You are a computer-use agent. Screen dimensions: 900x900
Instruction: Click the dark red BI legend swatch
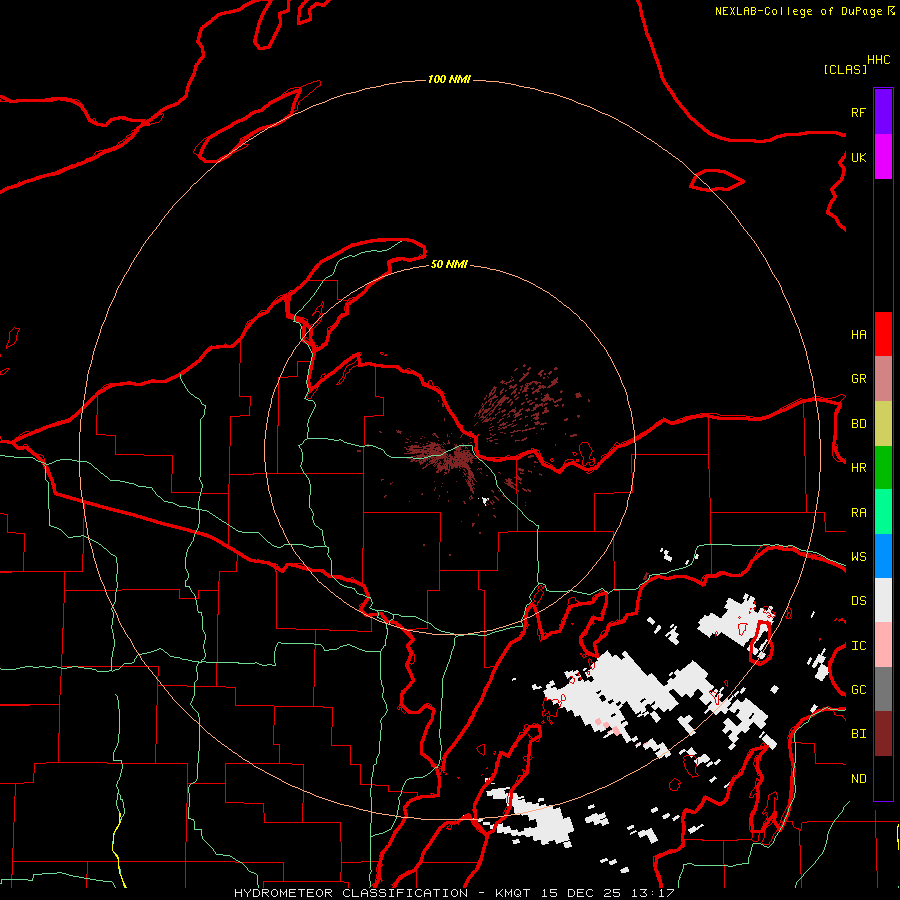tap(883, 734)
